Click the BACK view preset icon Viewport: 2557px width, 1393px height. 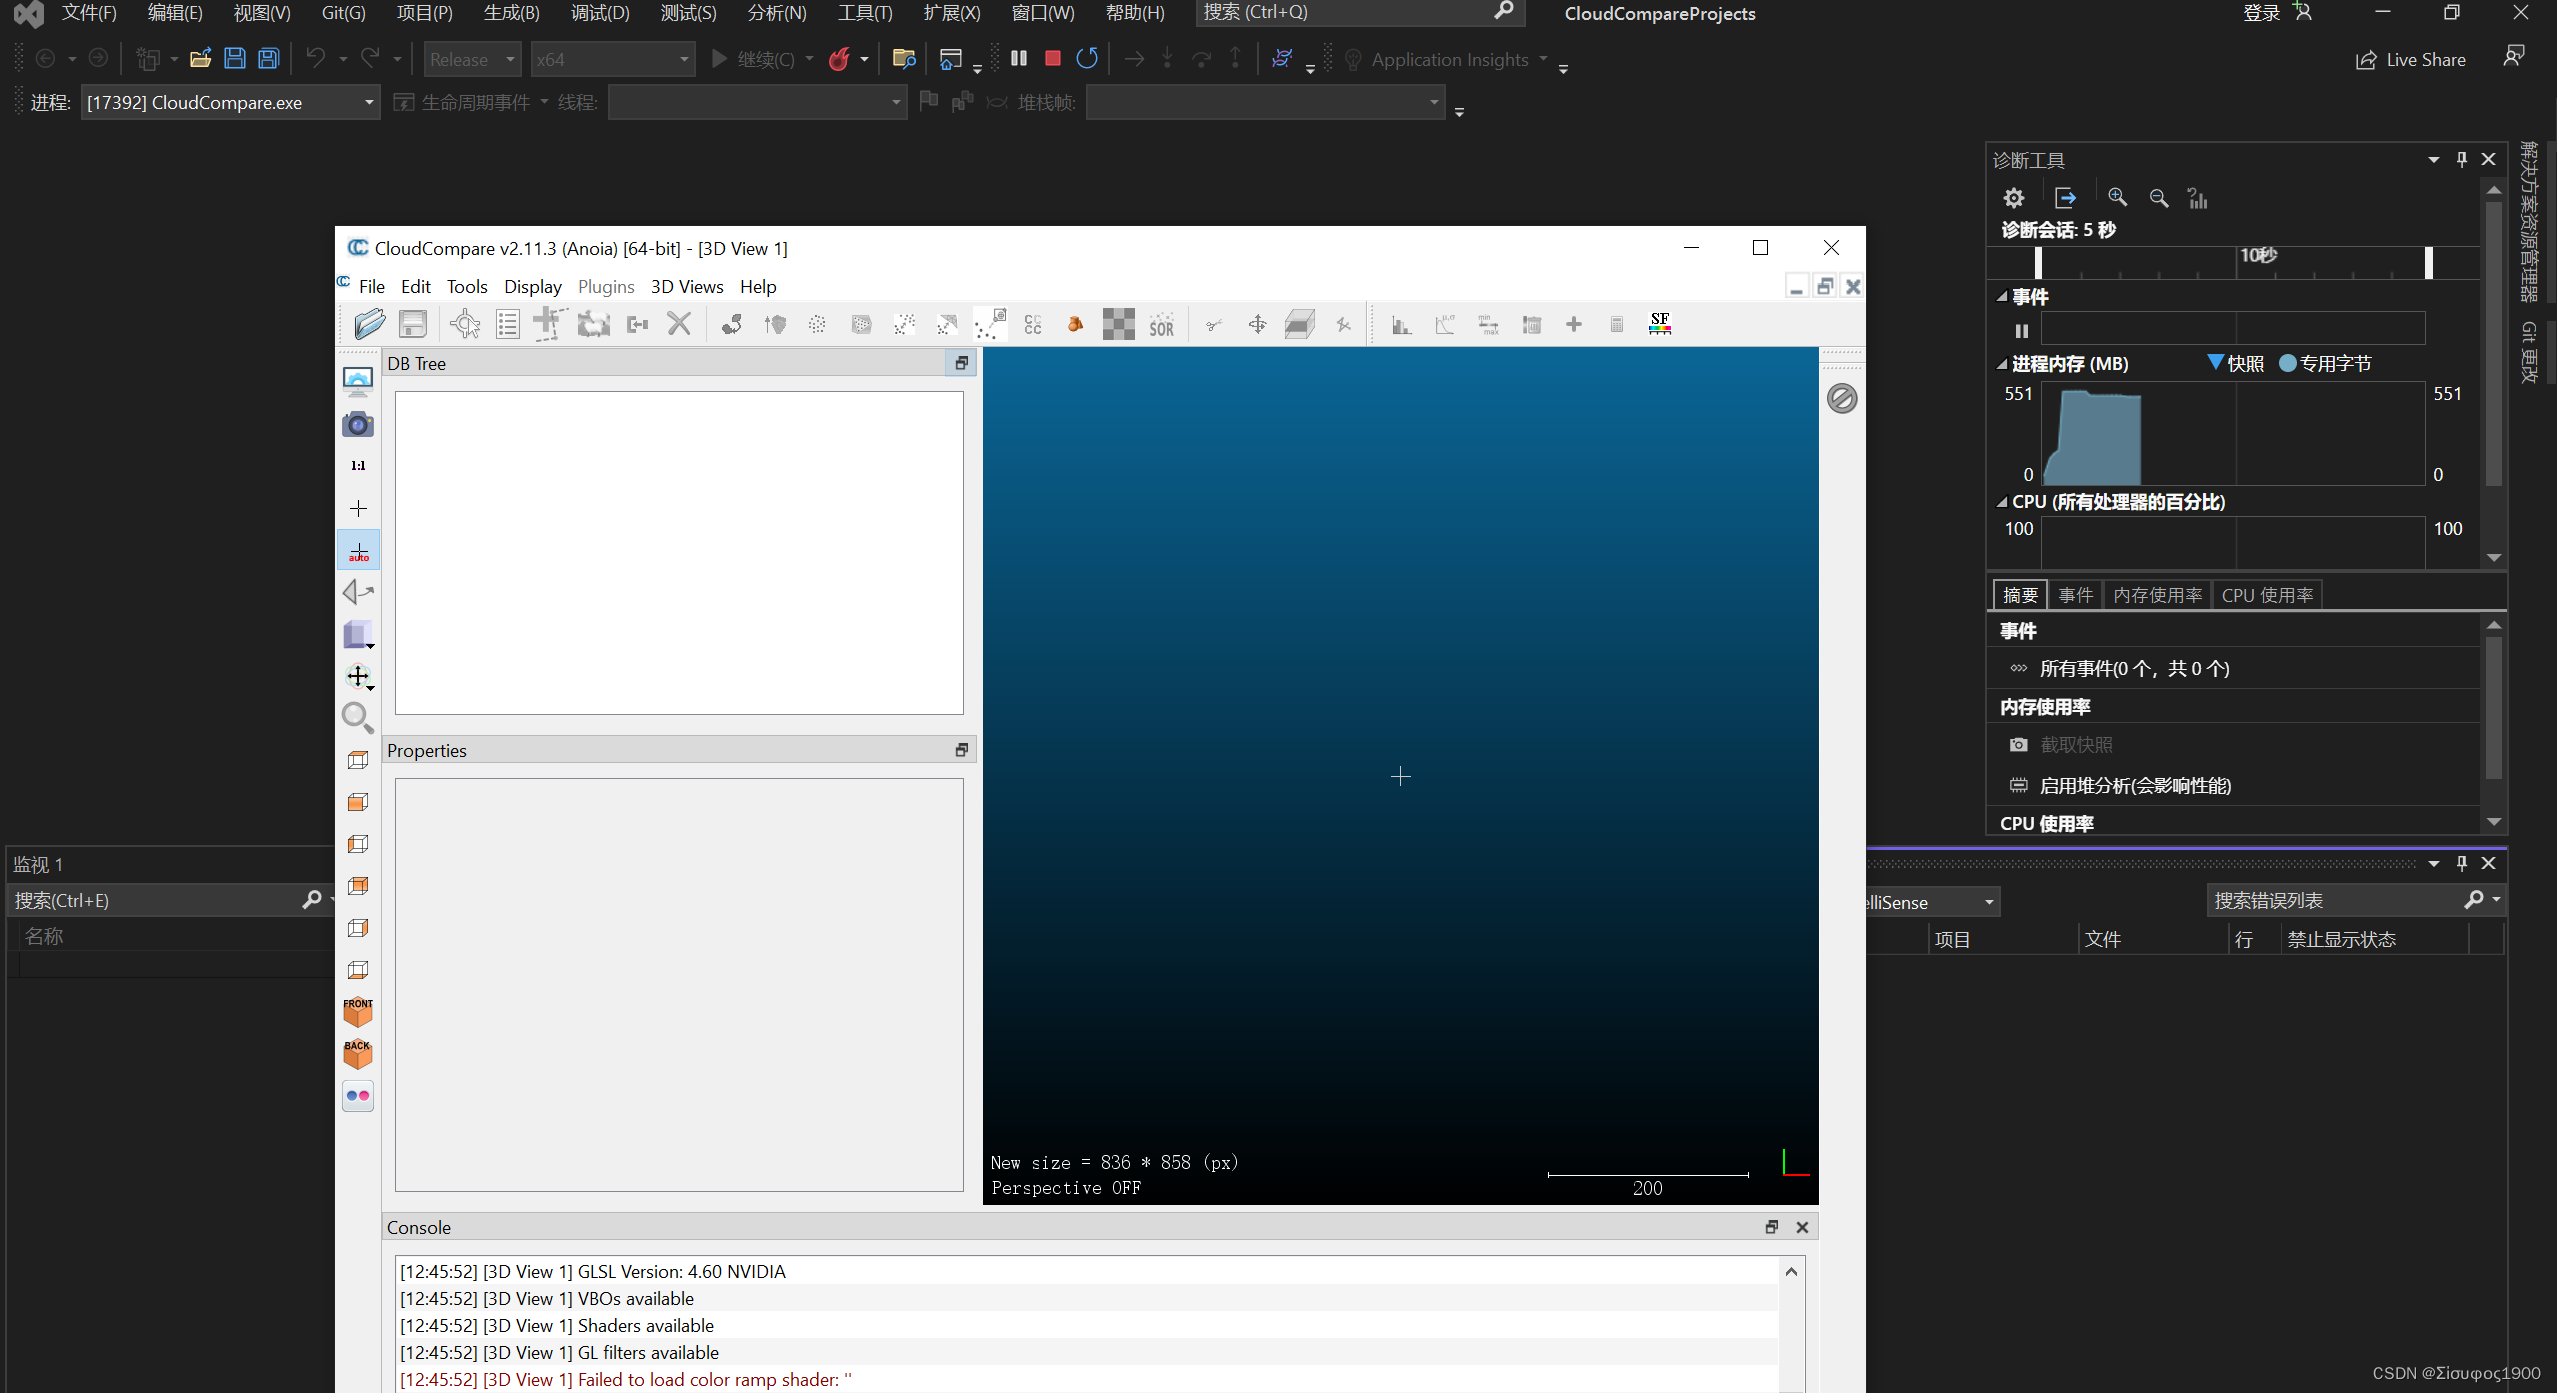click(358, 1053)
